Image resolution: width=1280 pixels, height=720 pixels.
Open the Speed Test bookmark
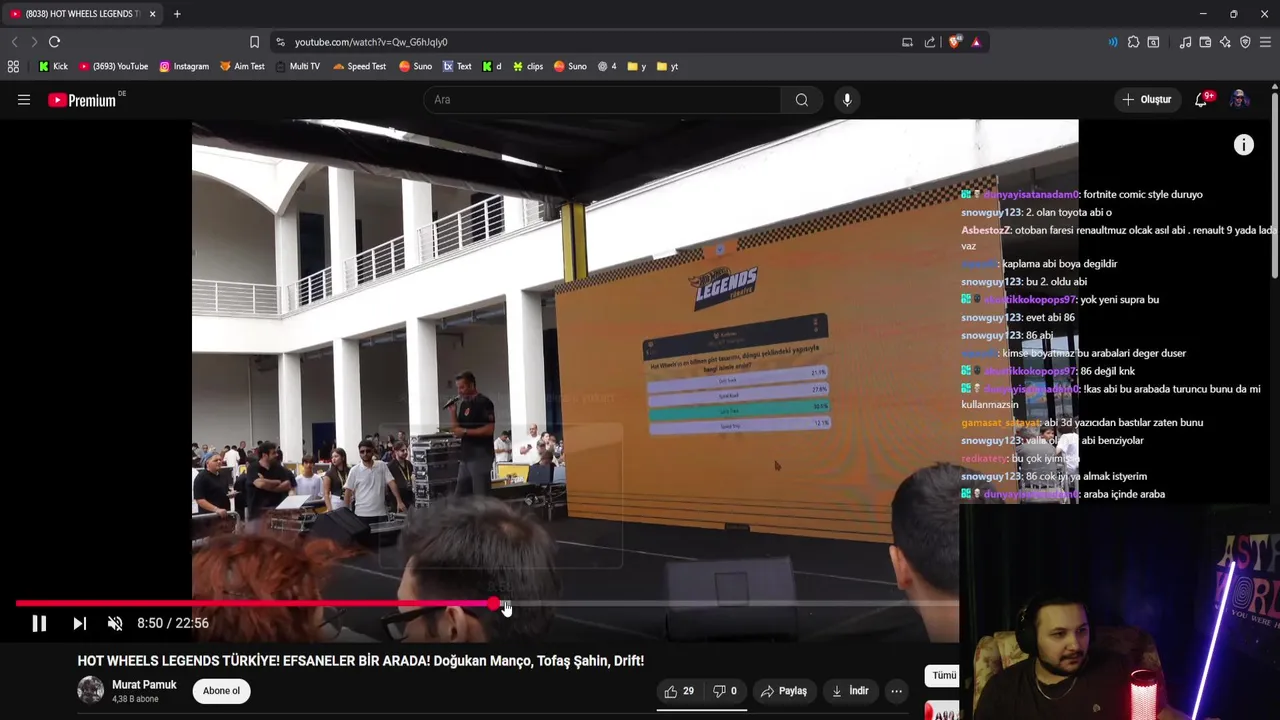pos(359,66)
